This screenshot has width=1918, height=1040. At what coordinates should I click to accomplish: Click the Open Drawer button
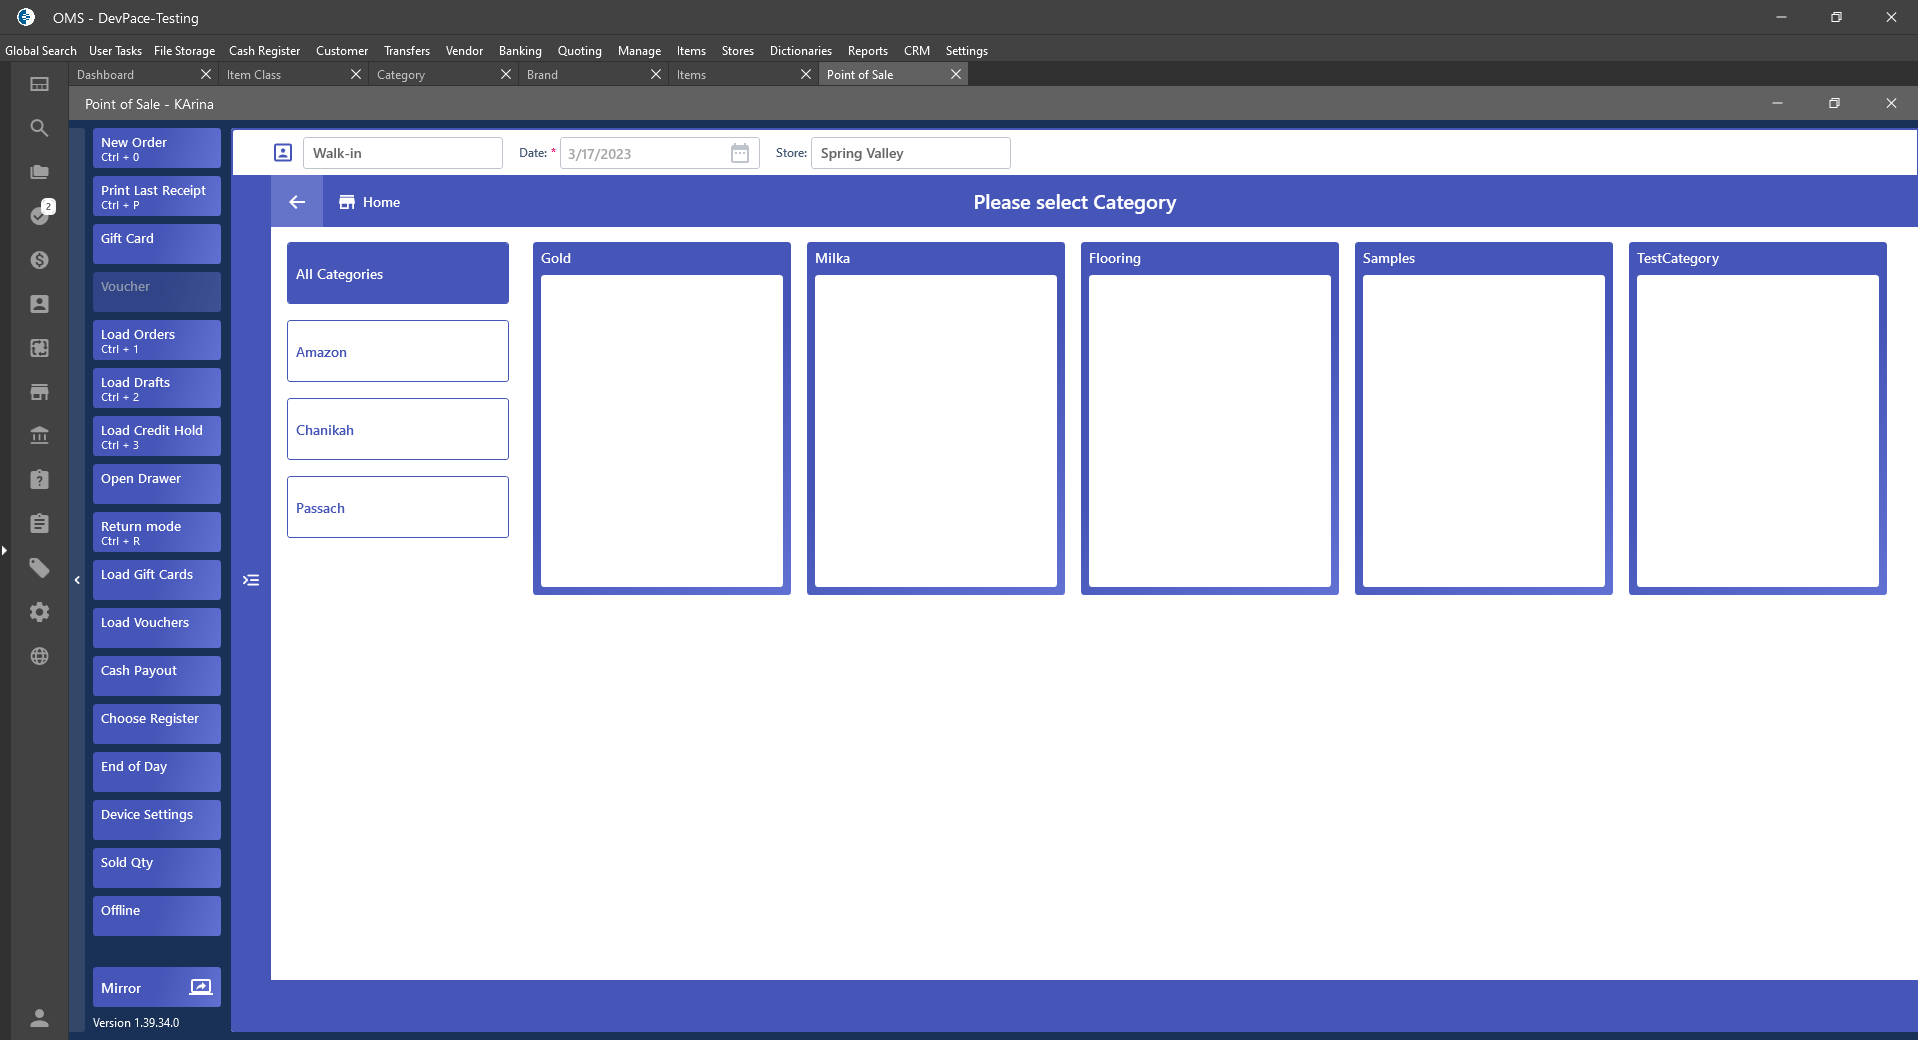pyautogui.click(x=157, y=484)
